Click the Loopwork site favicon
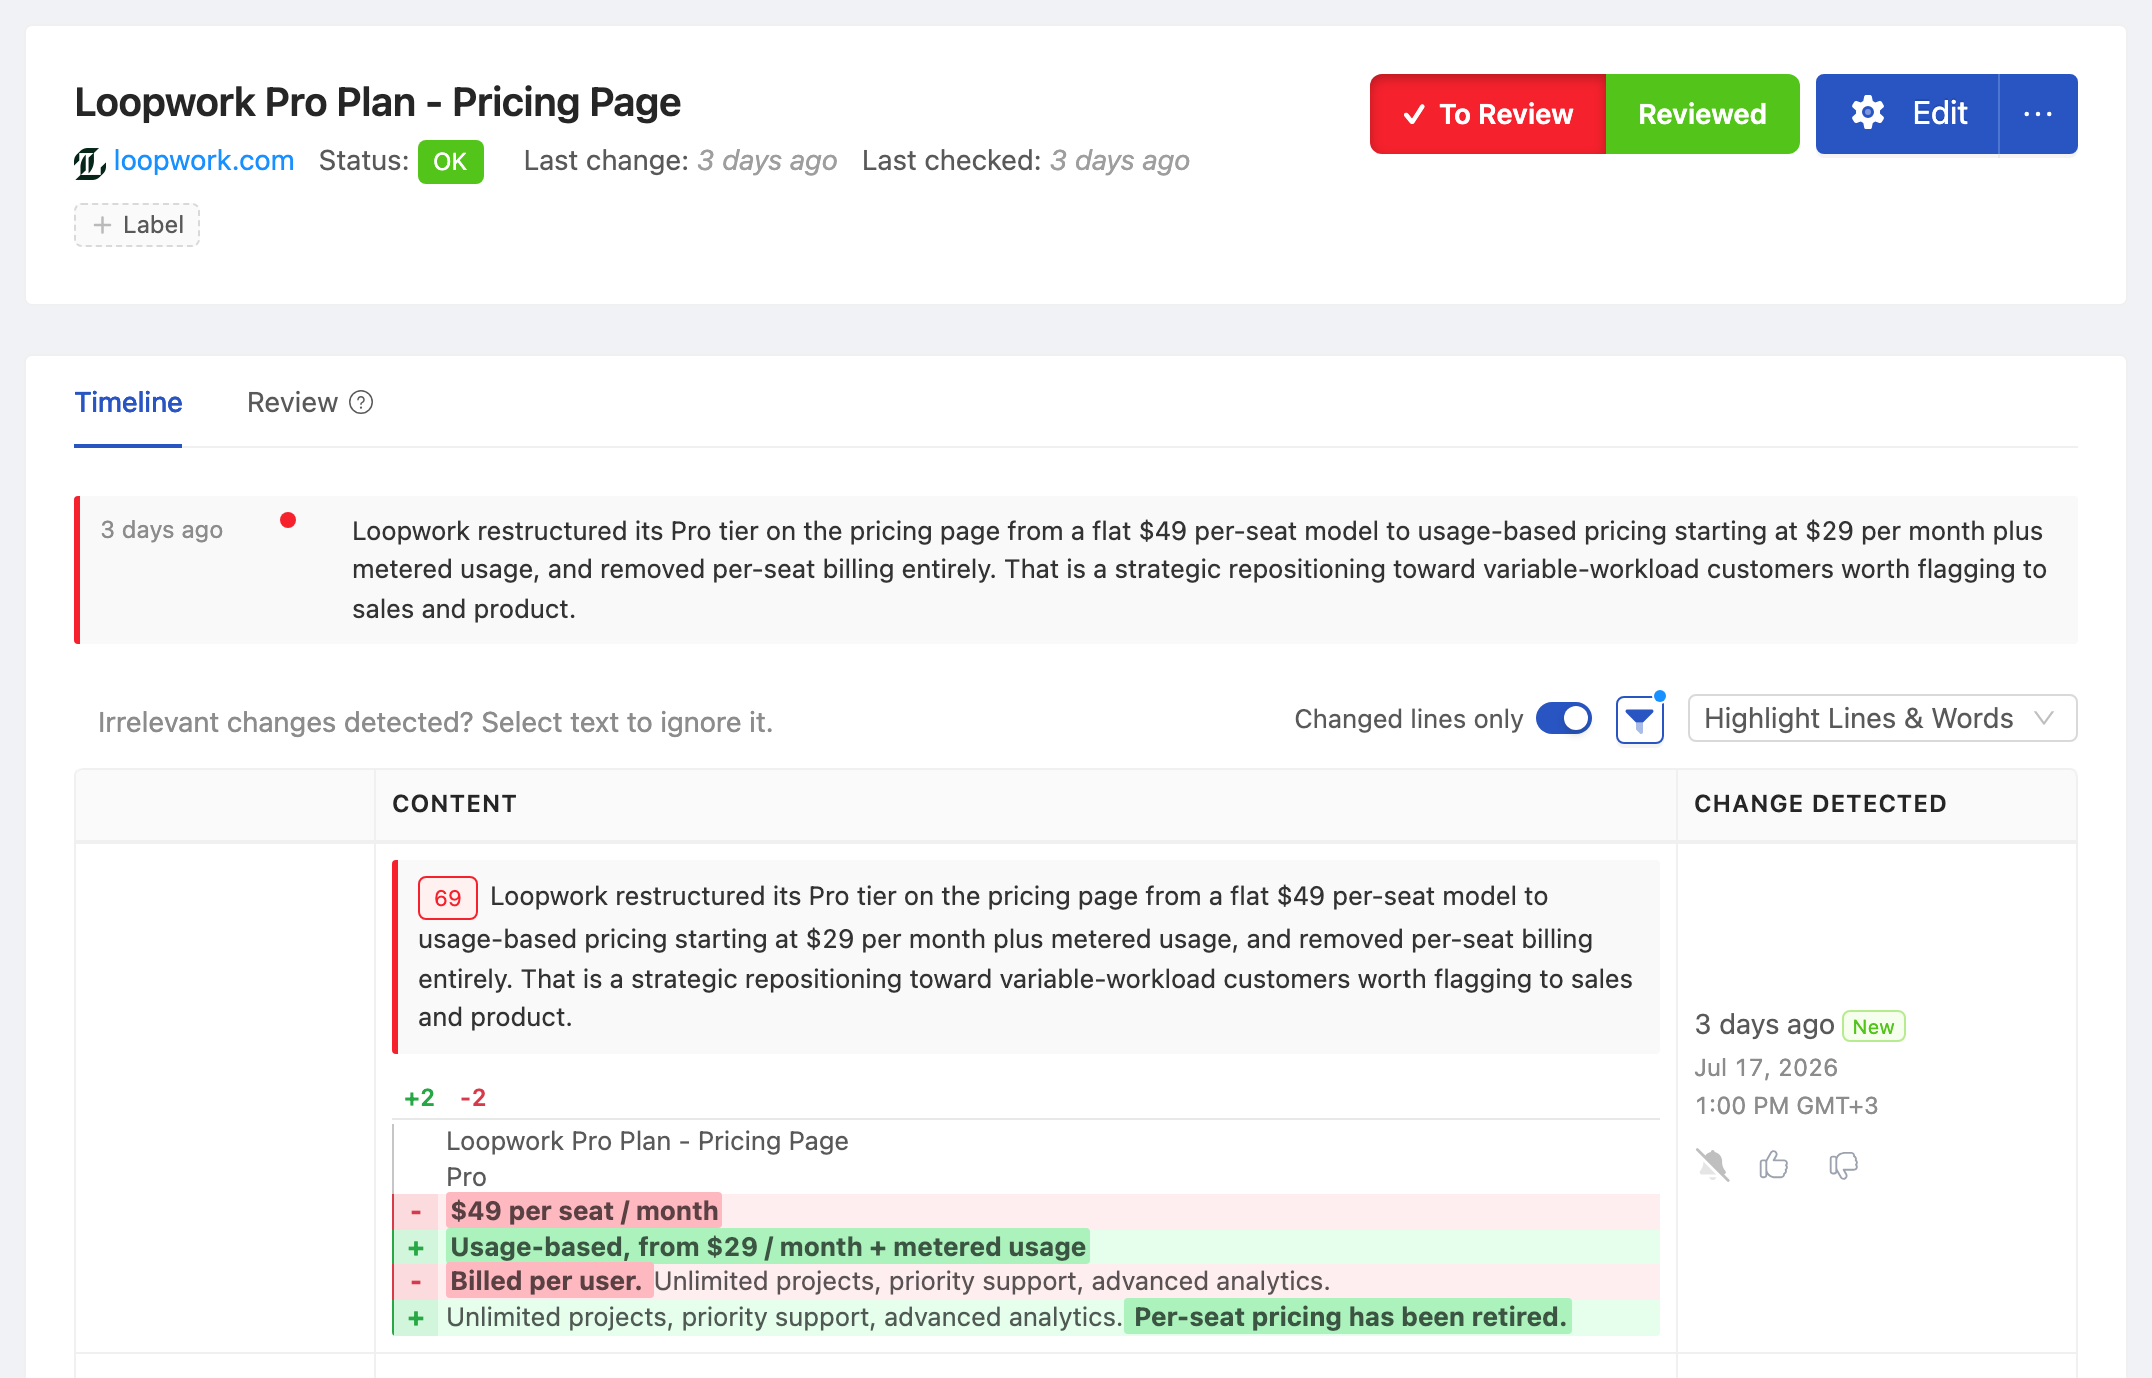Viewport: 2152px width, 1378px height. tap(90, 162)
